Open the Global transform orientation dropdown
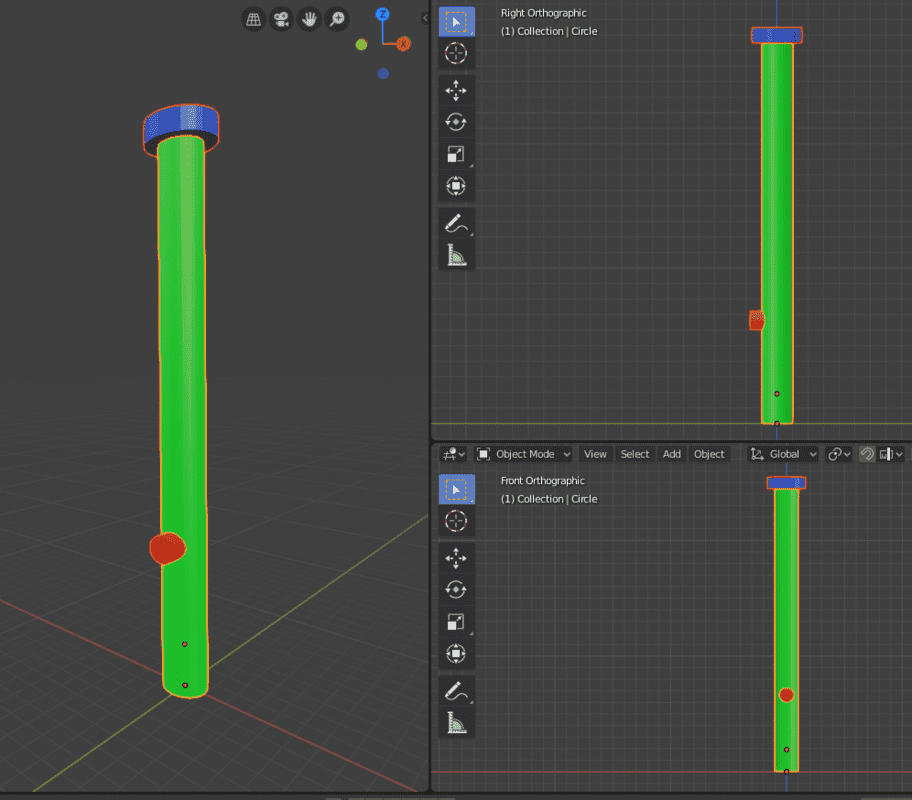912x800 pixels. pos(784,454)
